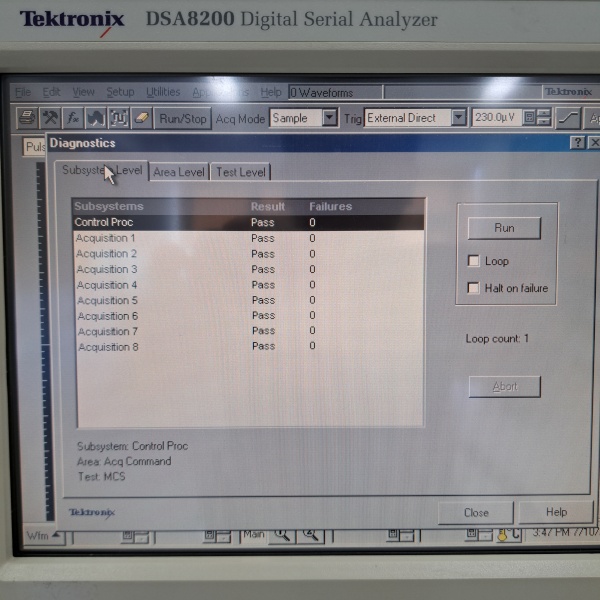Click the thermometer °C temperature status icon
Viewport: 600px width, 600px height.
pos(509,535)
